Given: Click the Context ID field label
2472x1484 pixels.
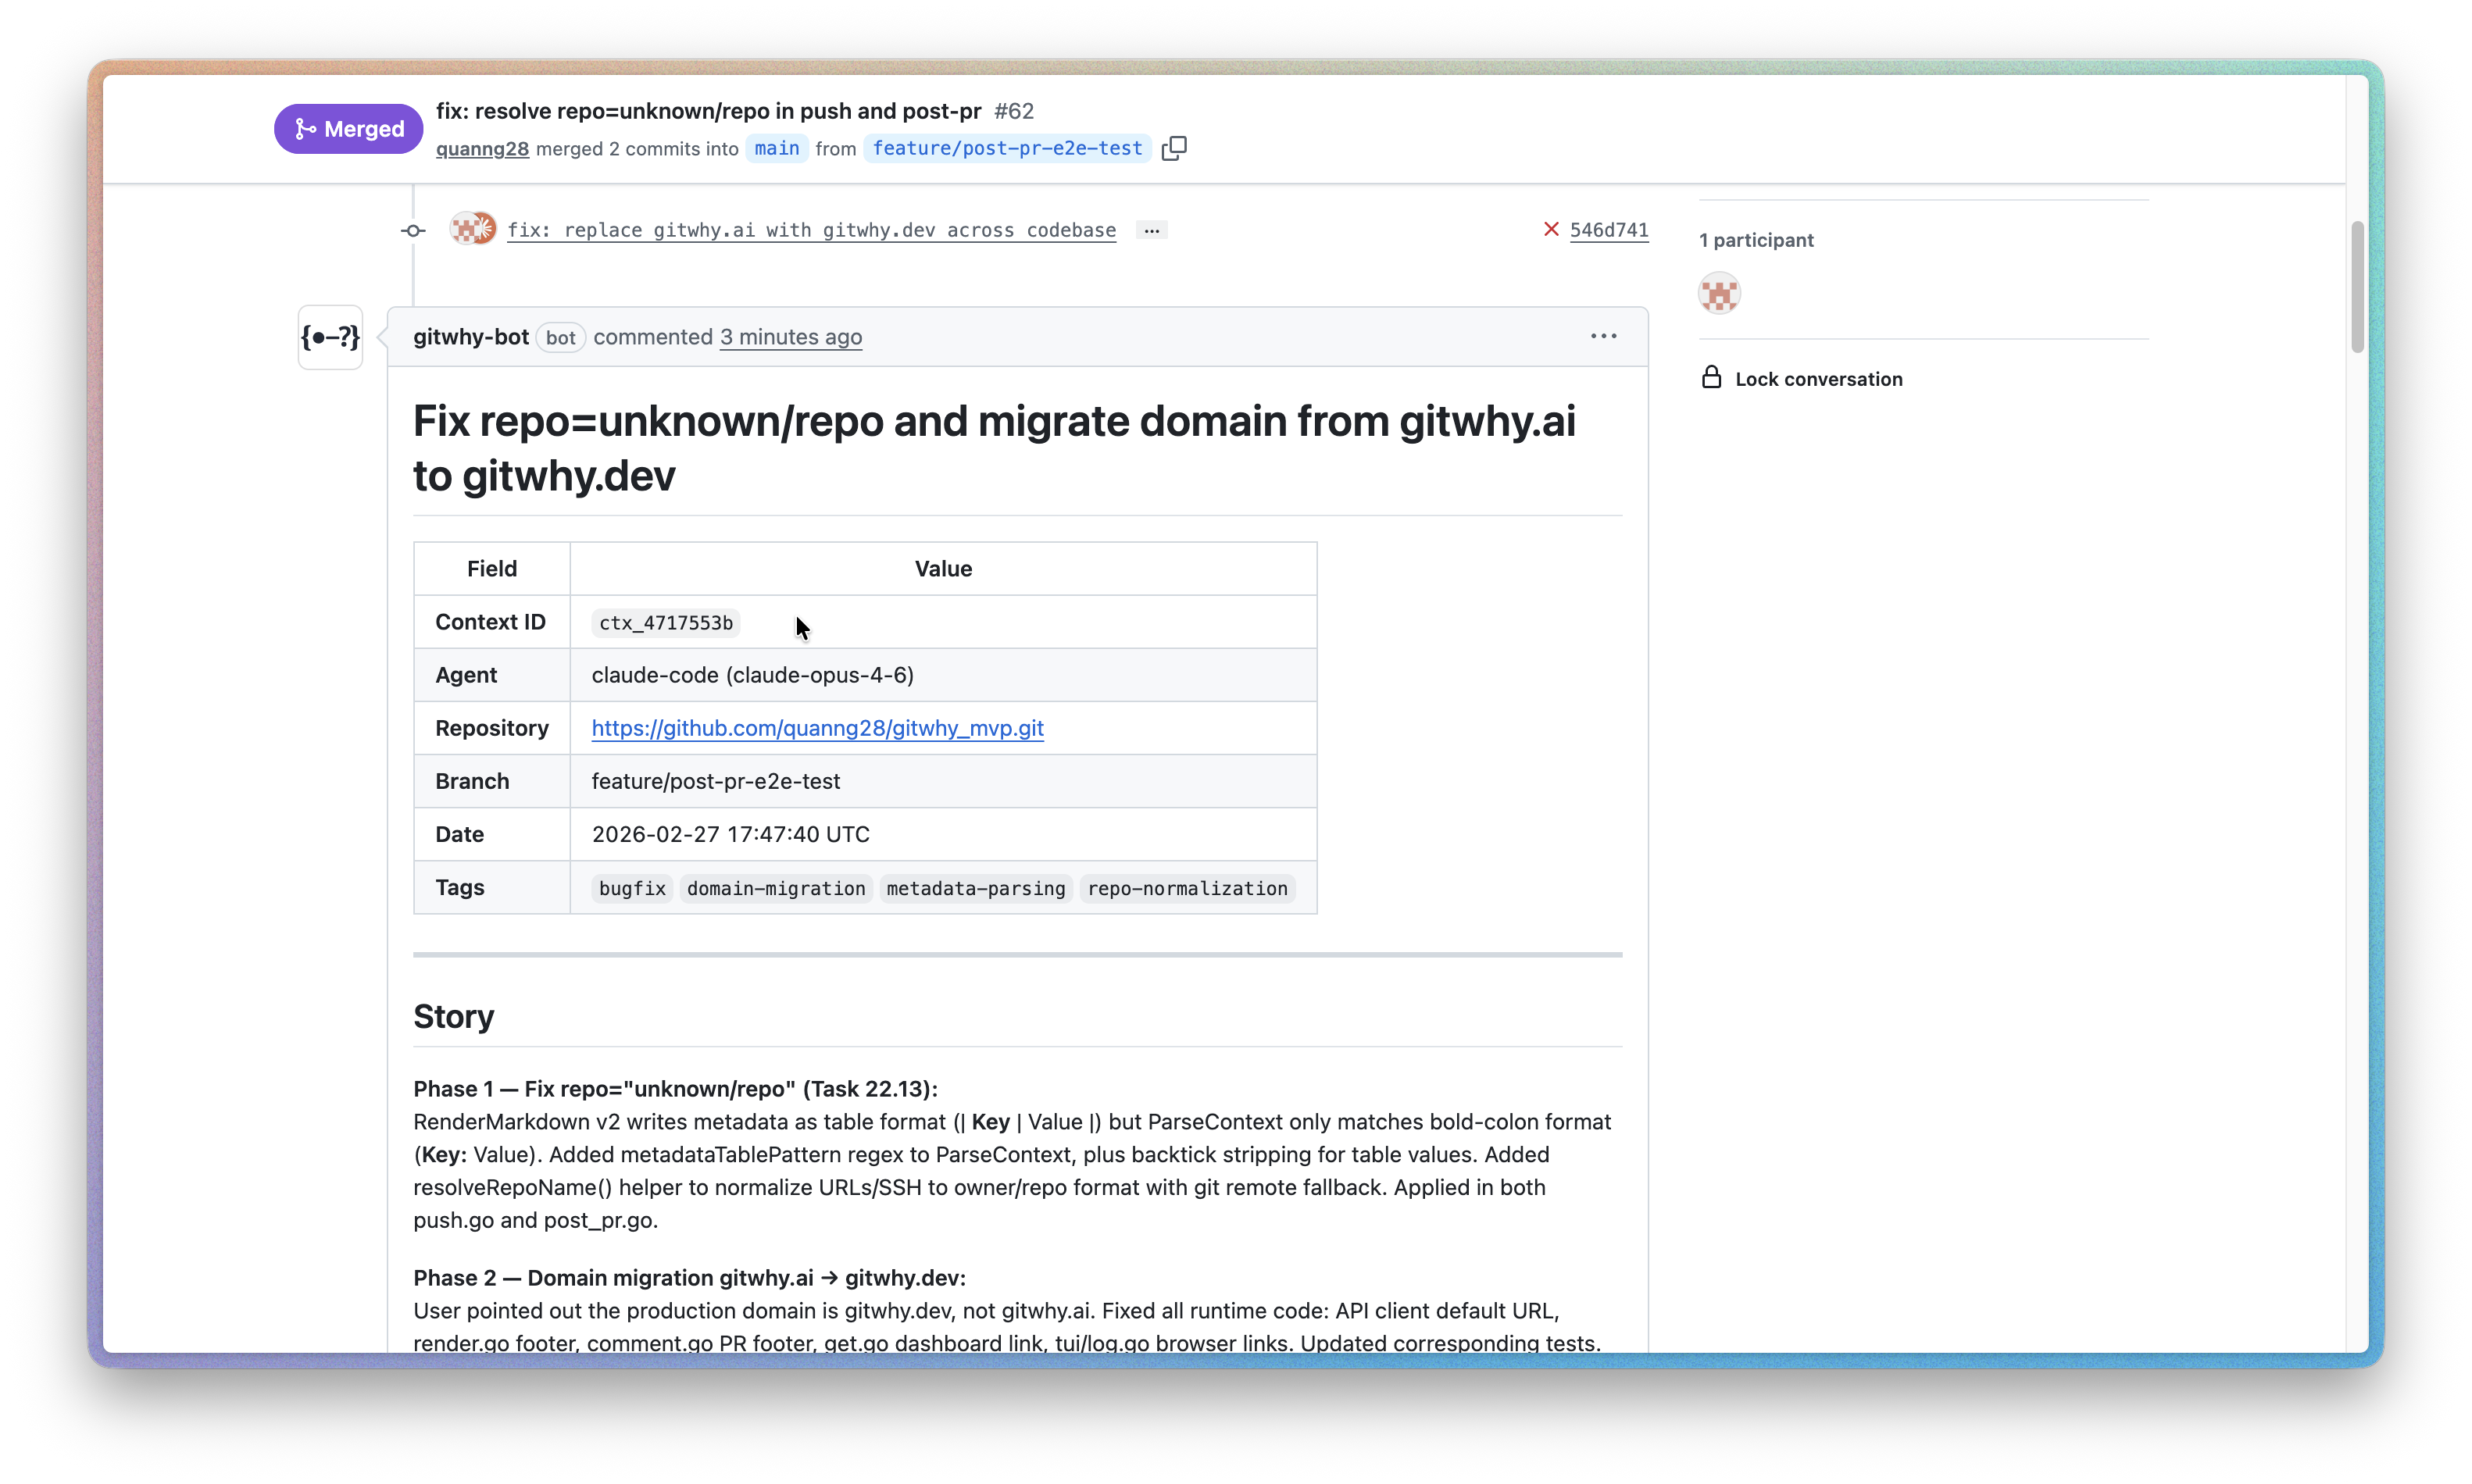Looking at the screenshot, I should (x=490, y=622).
